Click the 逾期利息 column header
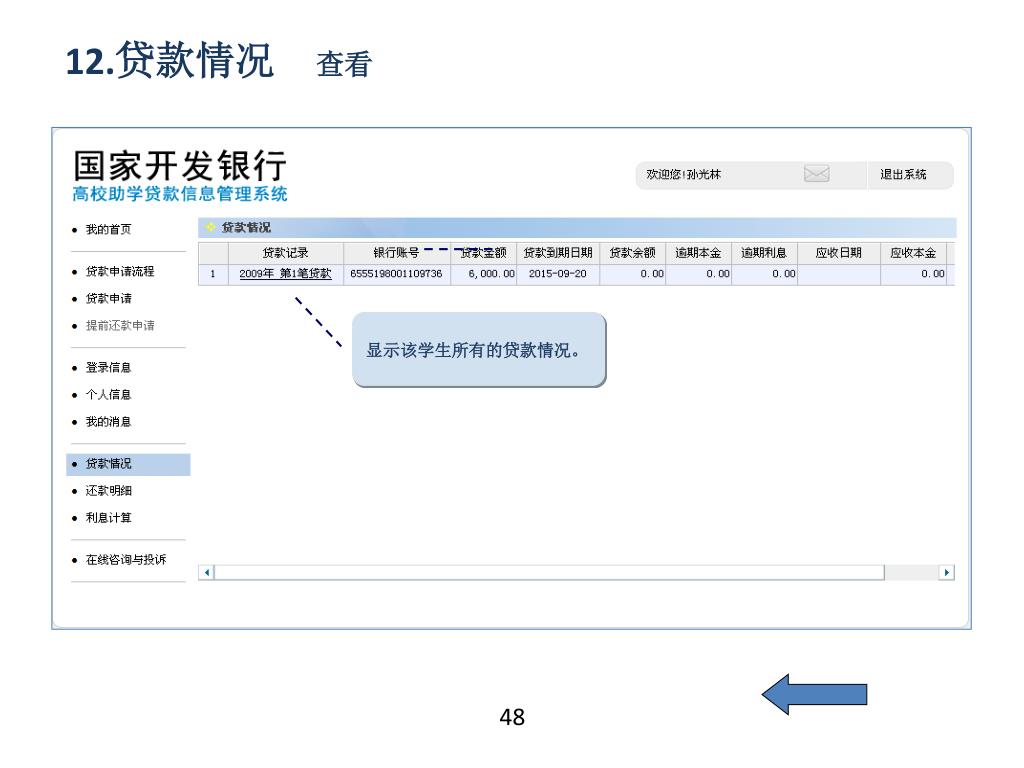The width and height of the screenshot is (1024, 768). 764,253
